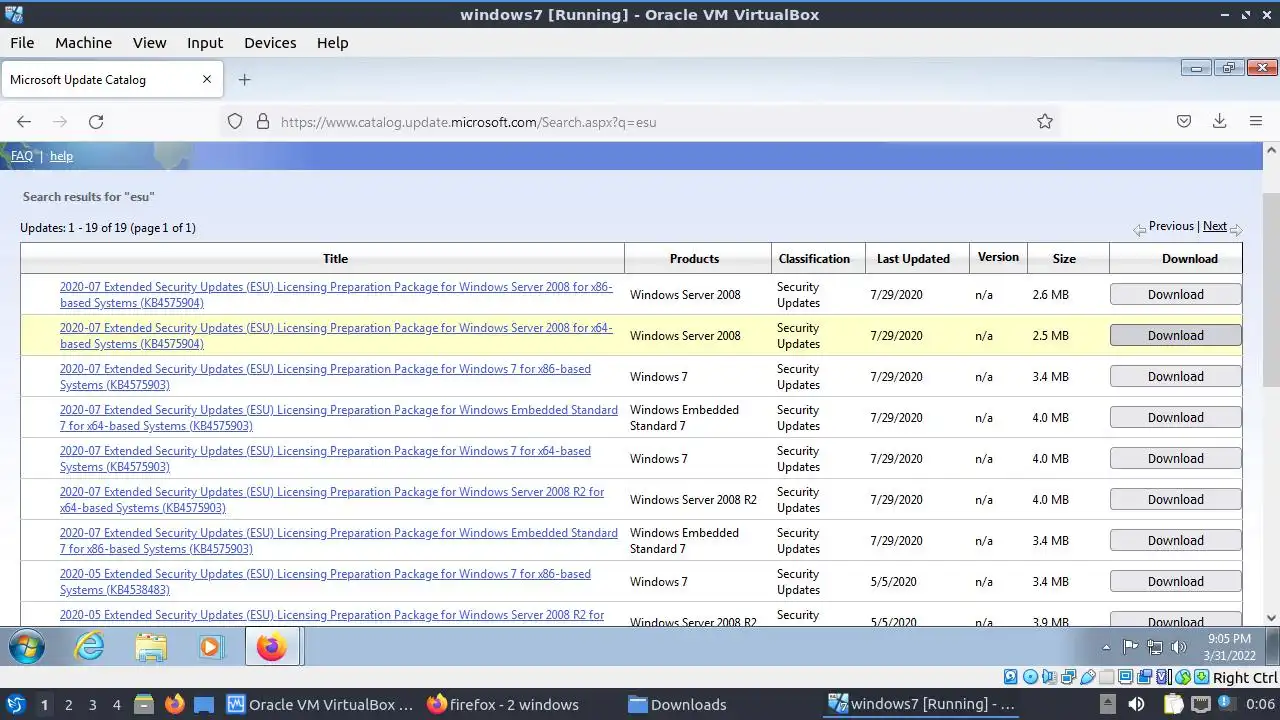Screen dimensions: 1280x720
Task: Open the help link
Action: pos(61,156)
